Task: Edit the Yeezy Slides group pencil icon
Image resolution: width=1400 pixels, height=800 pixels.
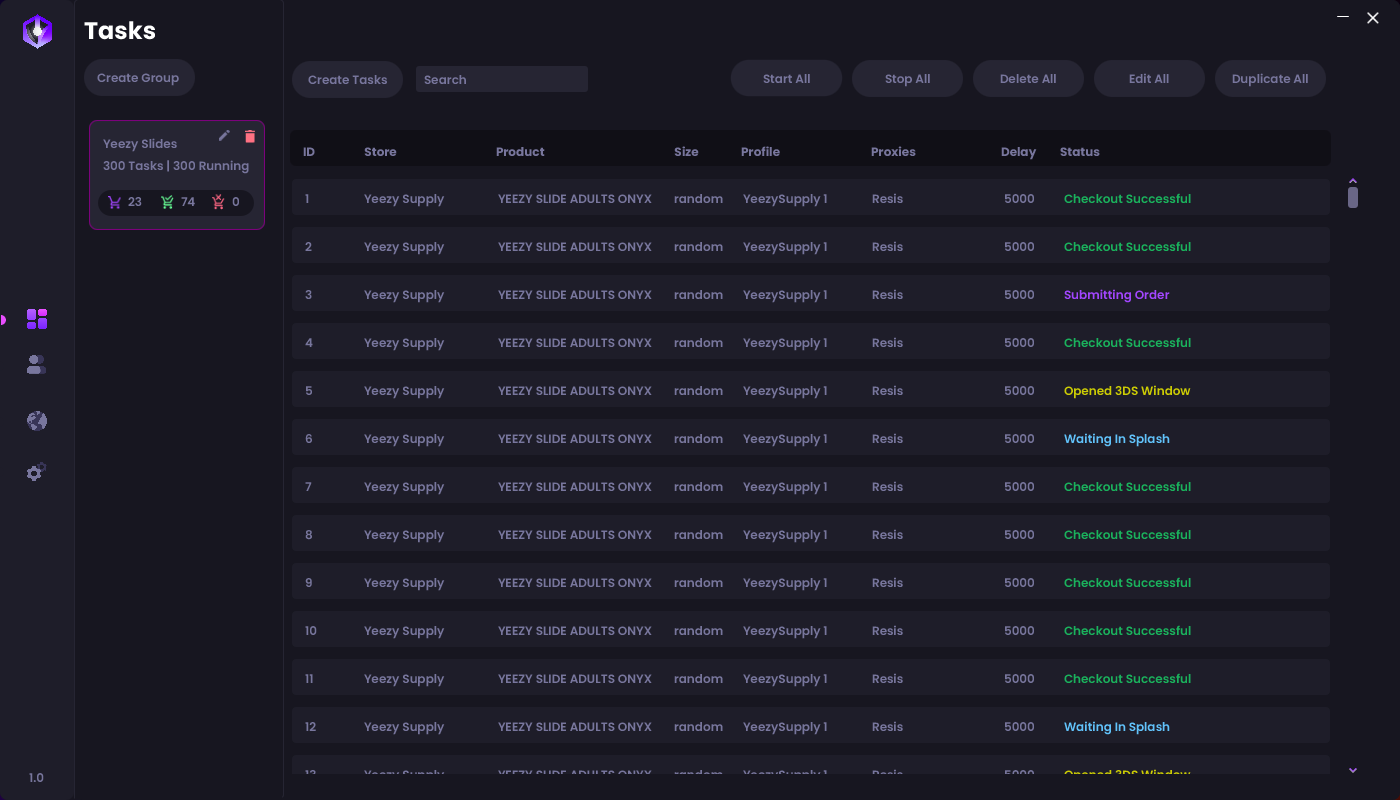Action: click(224, 136)
